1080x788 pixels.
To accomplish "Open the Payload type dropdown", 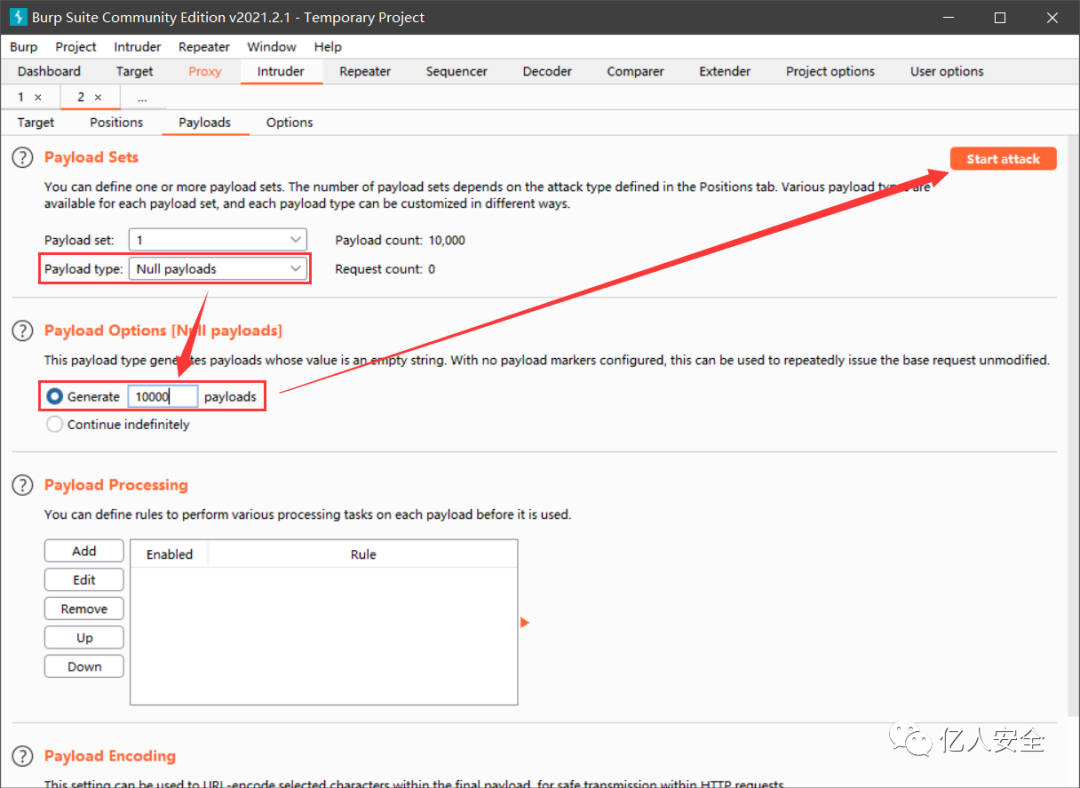I will pyautogui.click(x=218, y=269).
